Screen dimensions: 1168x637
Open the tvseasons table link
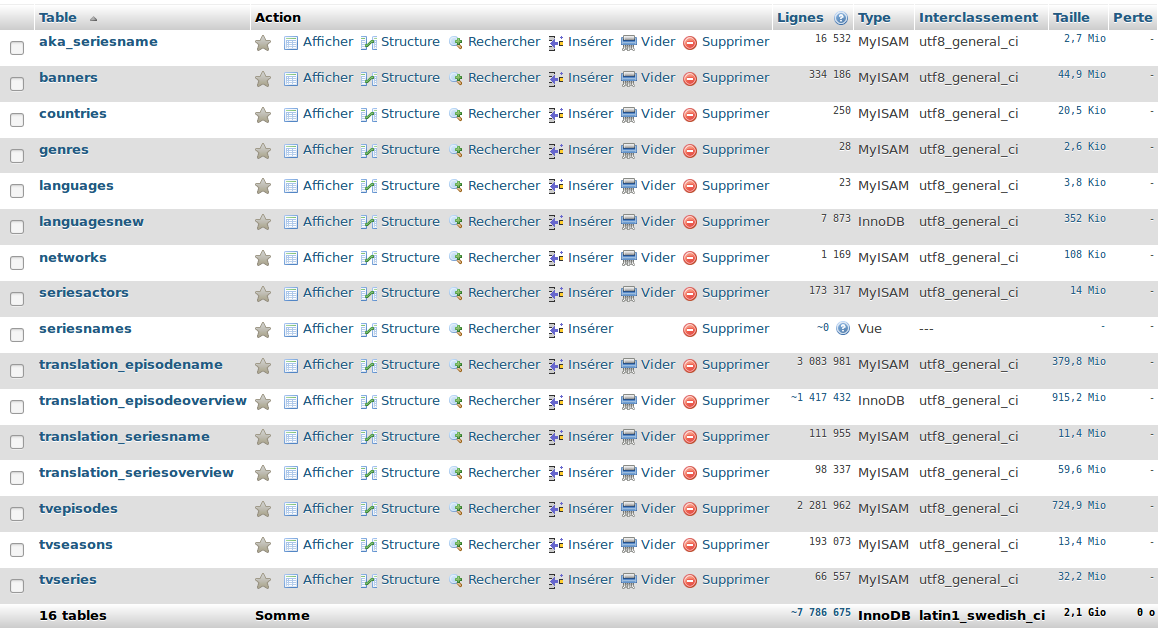(76, 545)
